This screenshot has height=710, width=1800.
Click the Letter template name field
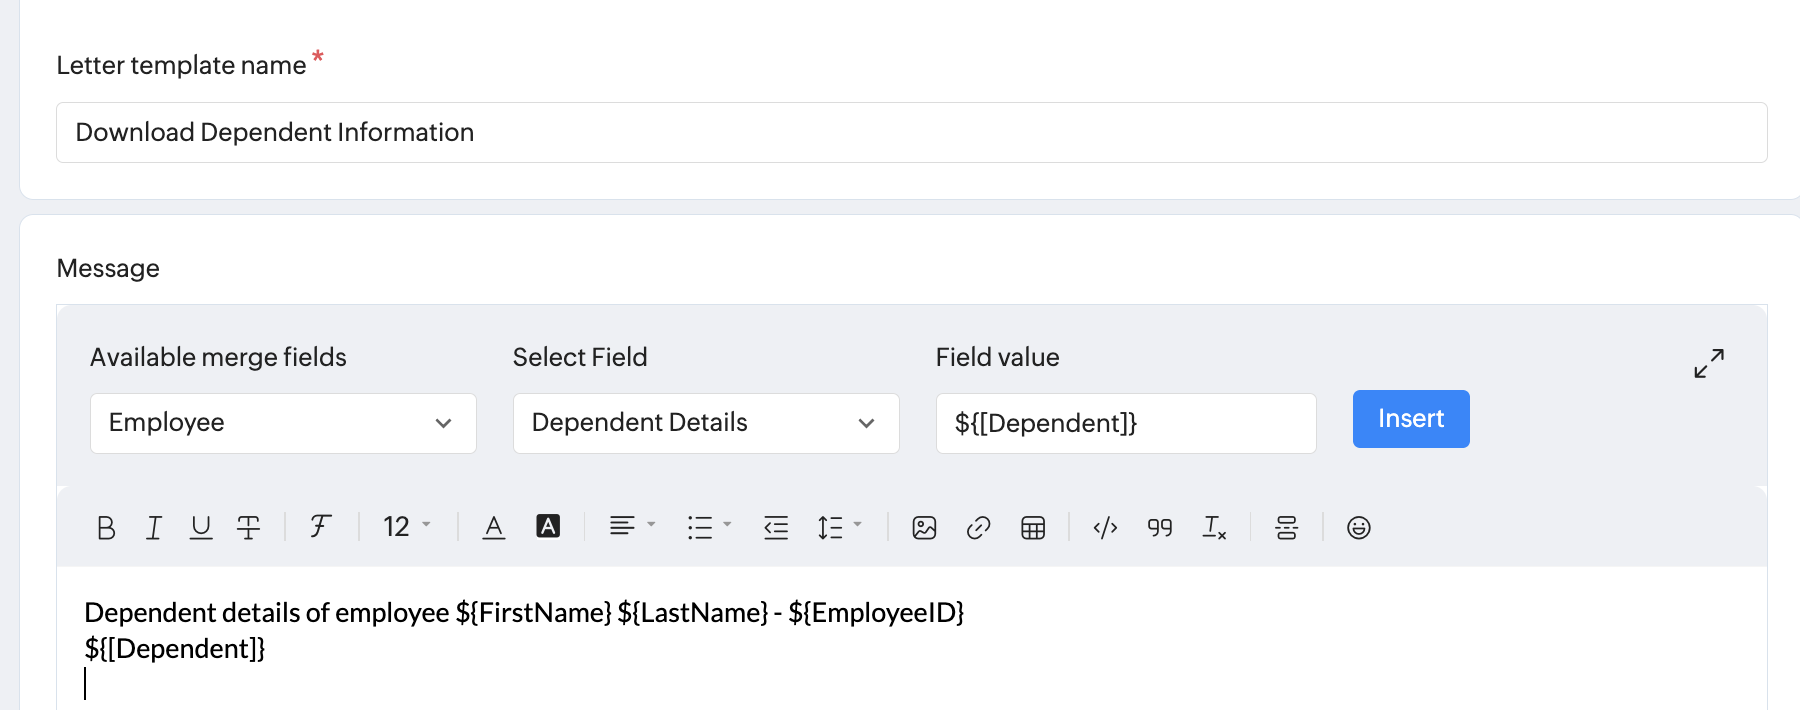pos(911,133)
